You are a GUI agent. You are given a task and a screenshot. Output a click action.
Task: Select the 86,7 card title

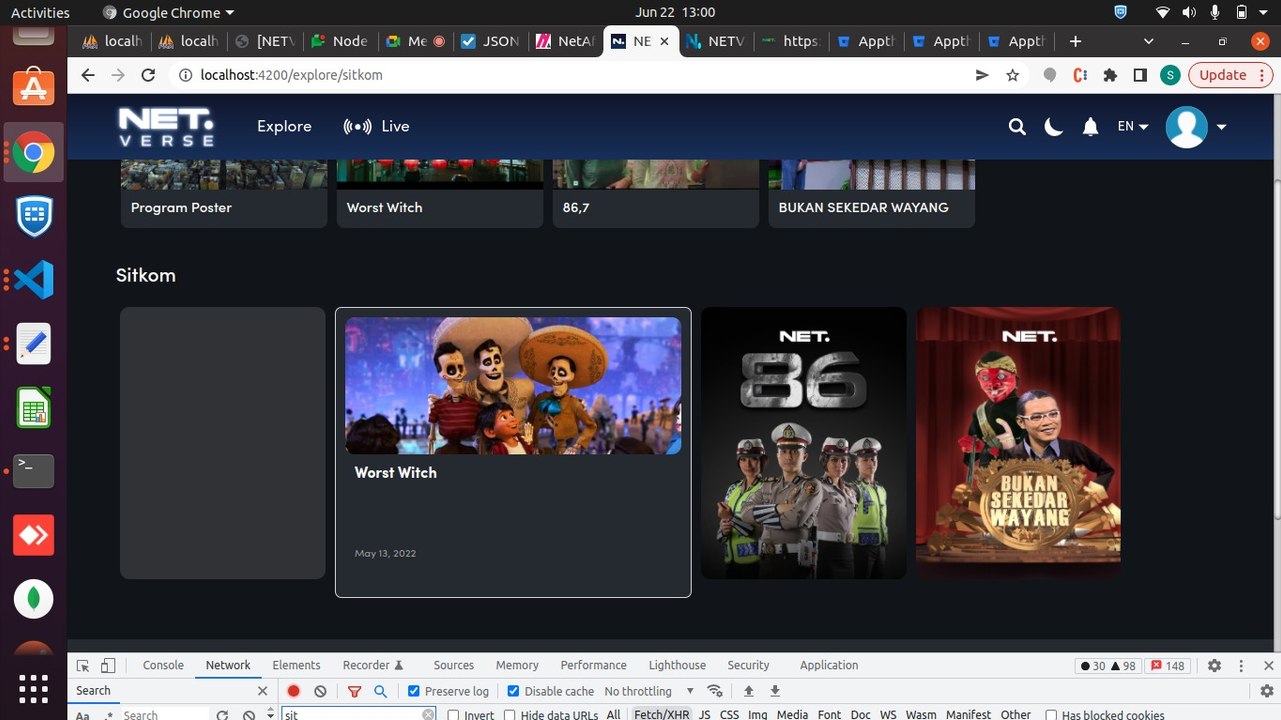click(576, 207)
